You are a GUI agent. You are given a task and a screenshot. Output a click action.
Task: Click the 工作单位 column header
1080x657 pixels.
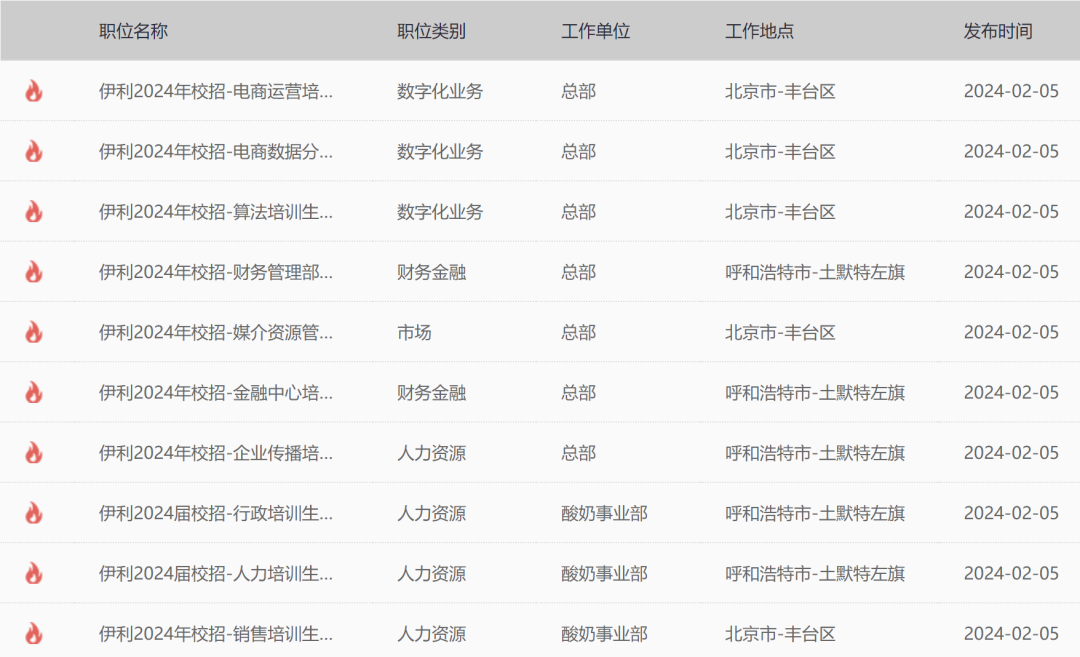595,31
